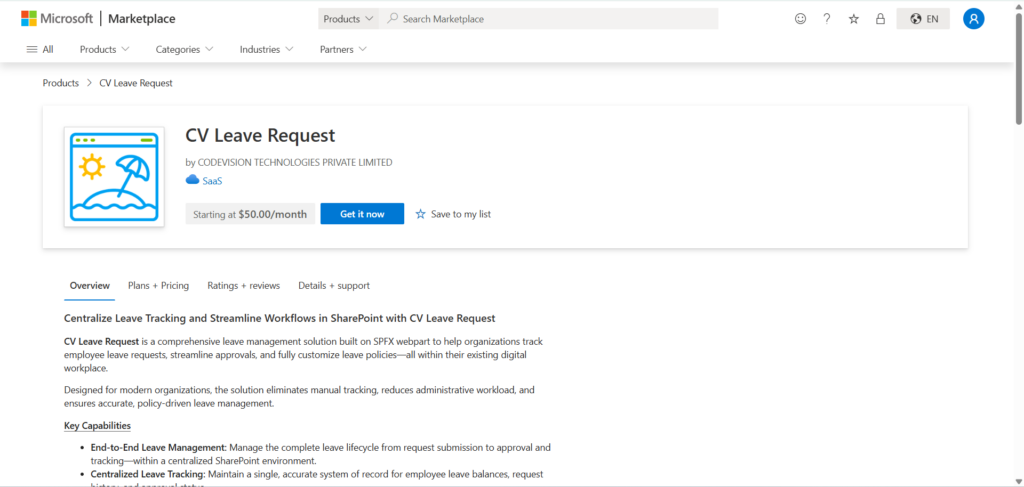Go to Products breadcrumb
This screenshot has height=487, width=1024.
61,83
